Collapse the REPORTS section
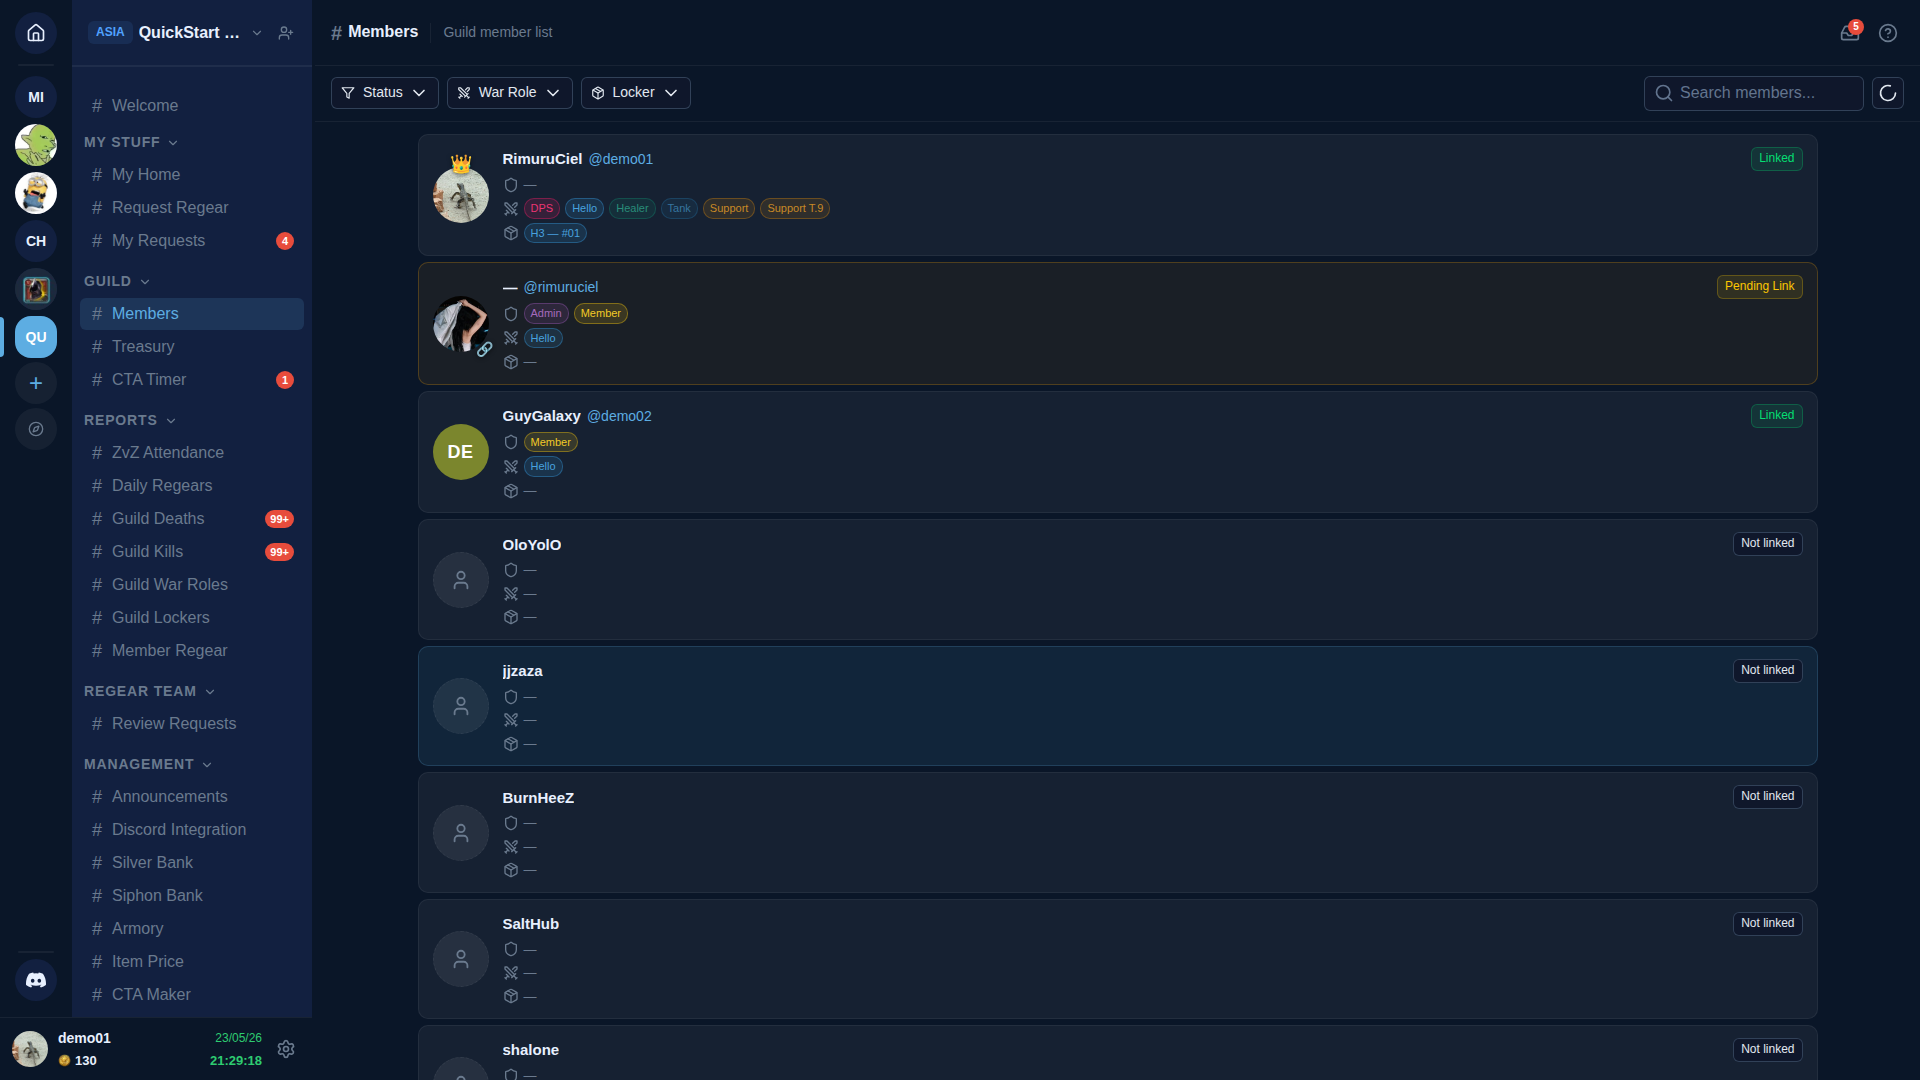 coord(130,420)
